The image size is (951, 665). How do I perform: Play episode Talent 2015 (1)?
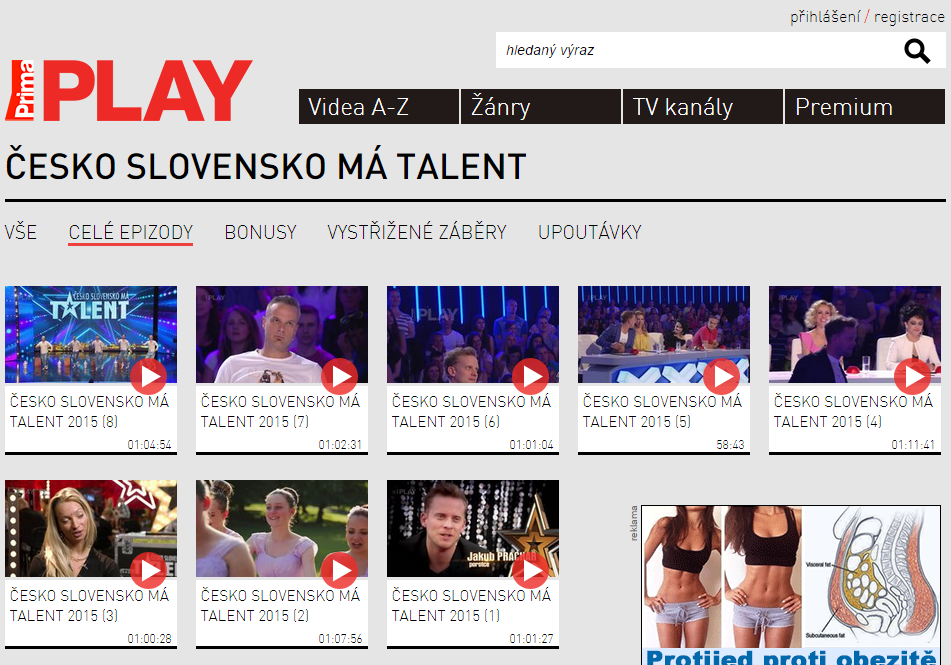click(531, 571)
